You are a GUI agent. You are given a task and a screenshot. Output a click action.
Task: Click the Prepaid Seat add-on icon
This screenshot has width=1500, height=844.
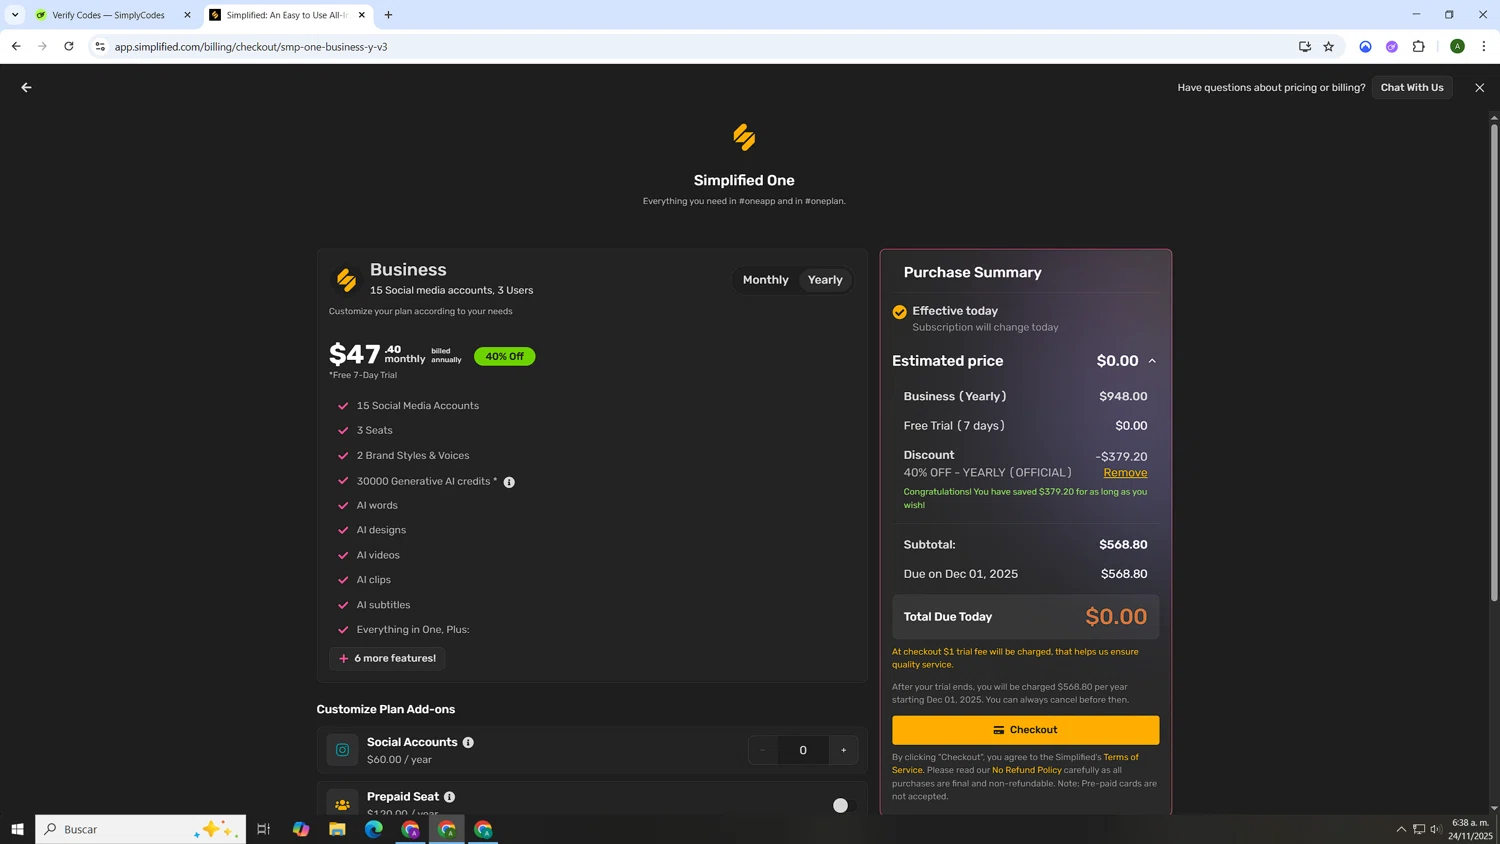click(x=342, y=803)
